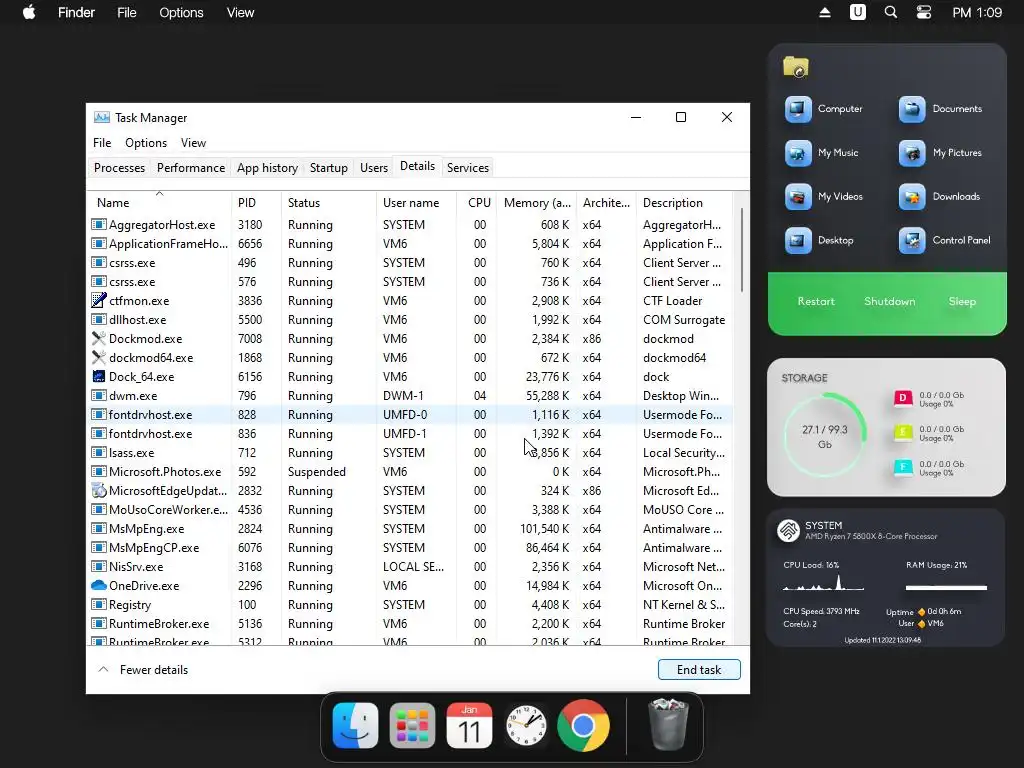Sort by the Memory column header
The width and height of the screenshot is (1024, 768).
click(537, 203)
